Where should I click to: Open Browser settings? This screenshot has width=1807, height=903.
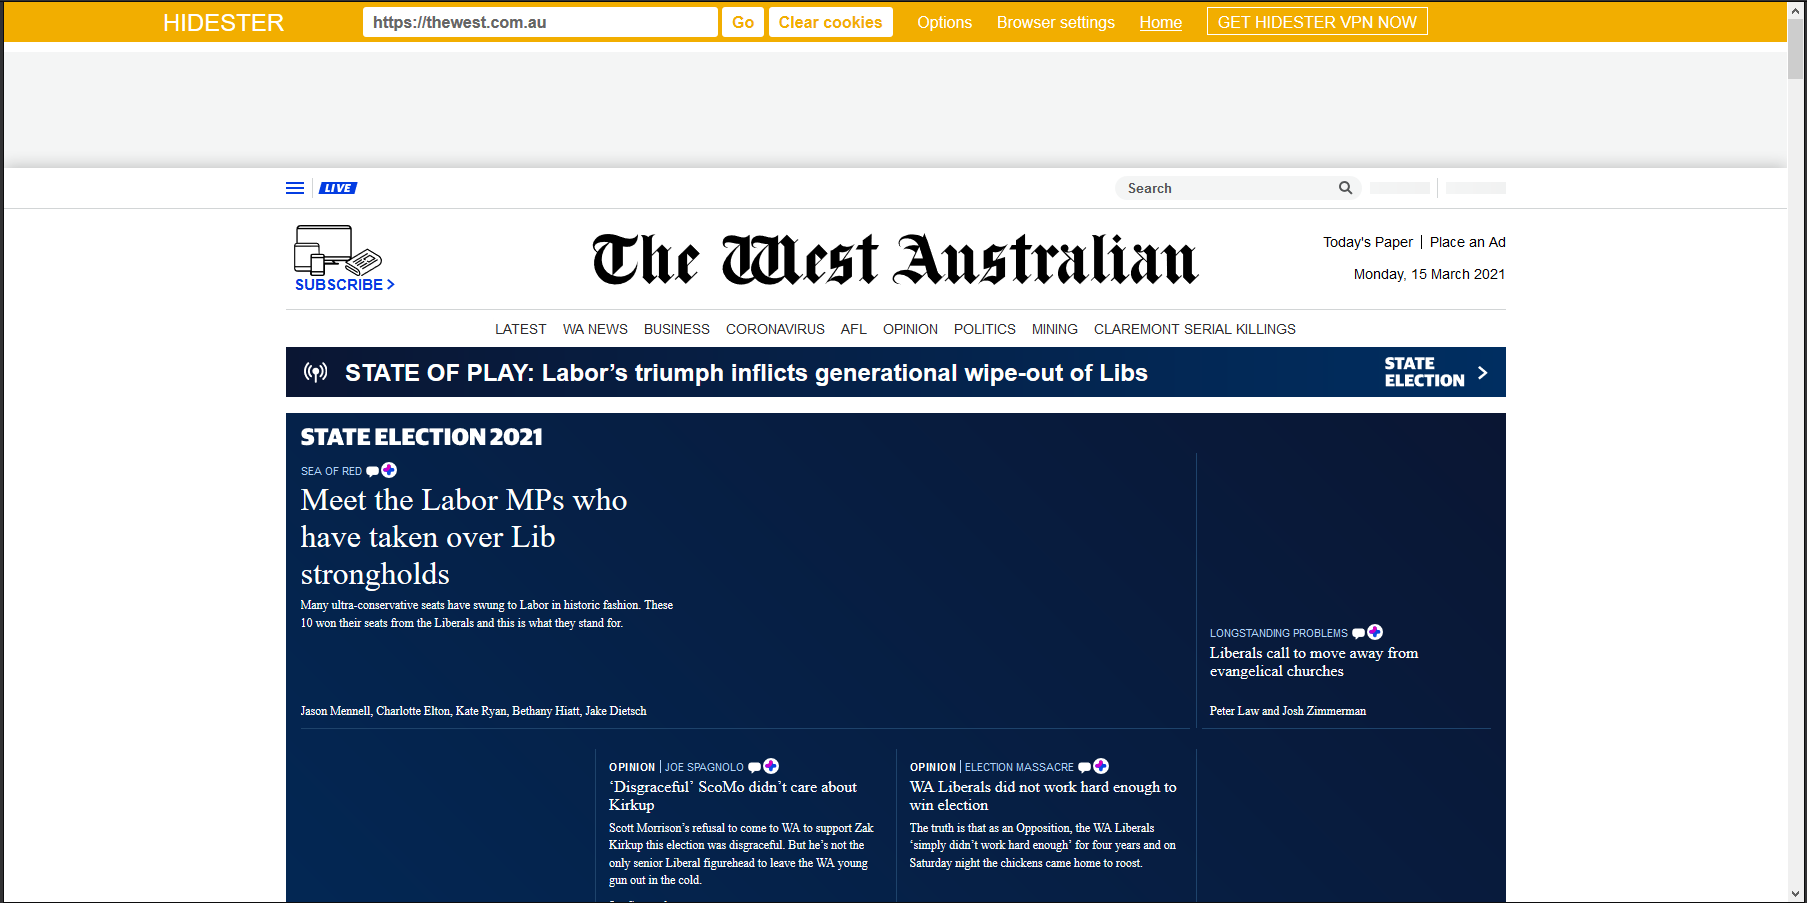(1055, 22)
